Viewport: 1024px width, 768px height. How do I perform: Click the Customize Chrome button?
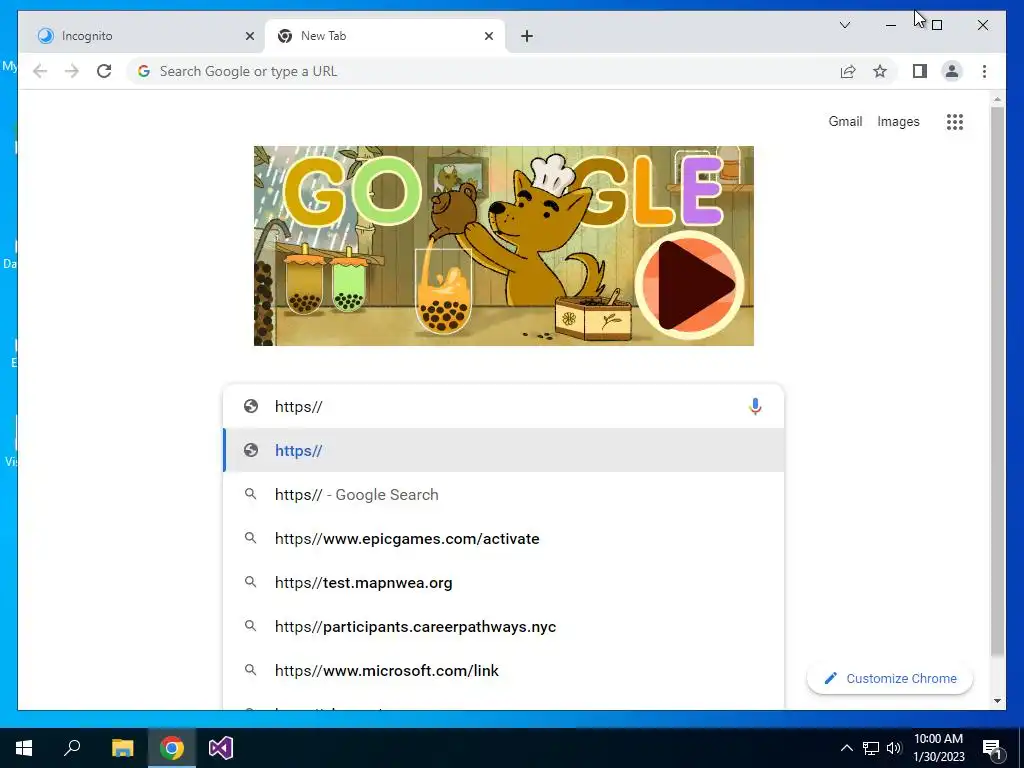[889, 679]
